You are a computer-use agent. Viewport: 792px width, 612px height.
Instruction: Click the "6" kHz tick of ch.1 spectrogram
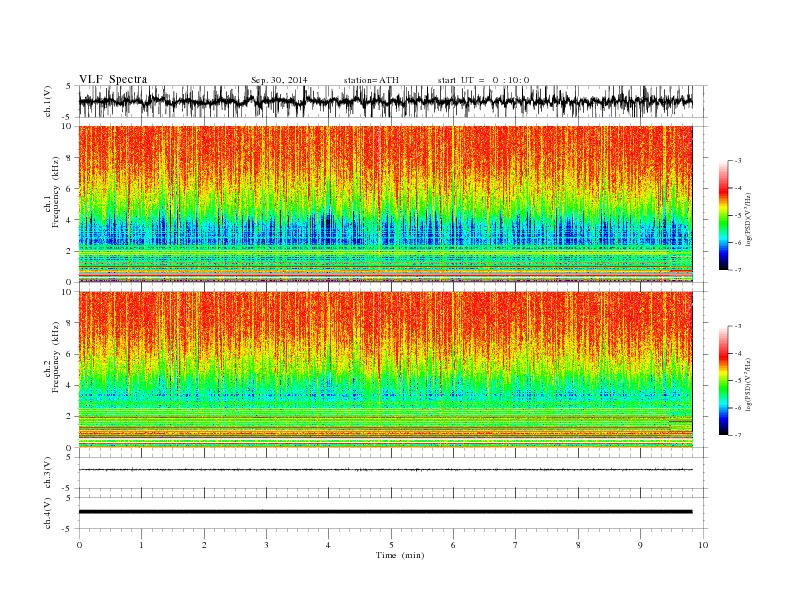coord(70,189)
